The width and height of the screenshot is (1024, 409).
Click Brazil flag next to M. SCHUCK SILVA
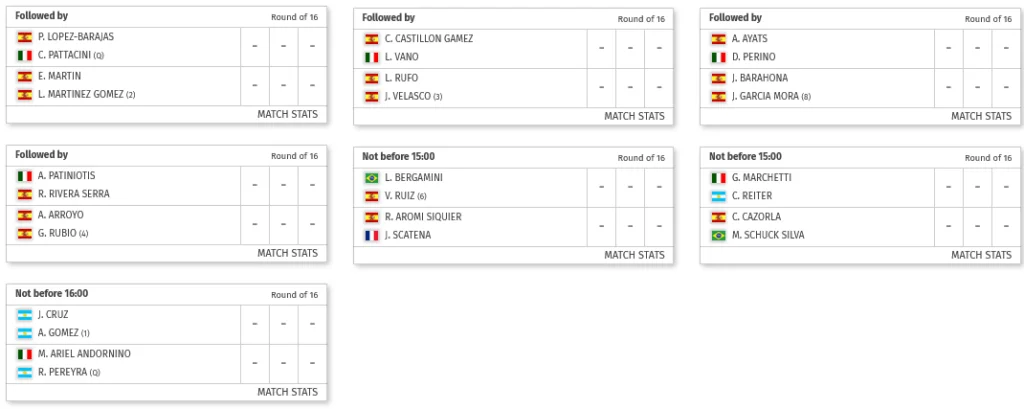(x=718, y=235)
